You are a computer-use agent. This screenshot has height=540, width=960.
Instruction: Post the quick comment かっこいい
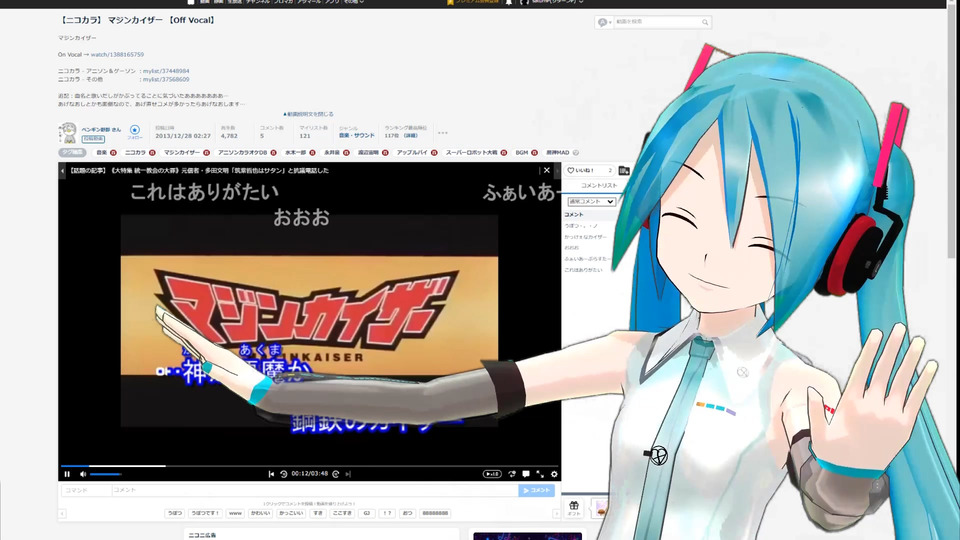(x=291, y=513)
